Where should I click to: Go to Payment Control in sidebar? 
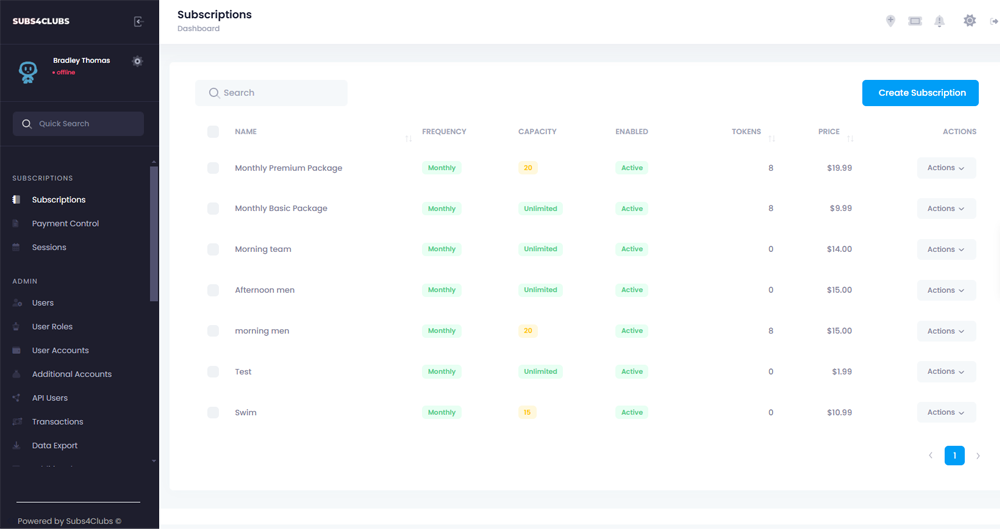coord(65,224)
